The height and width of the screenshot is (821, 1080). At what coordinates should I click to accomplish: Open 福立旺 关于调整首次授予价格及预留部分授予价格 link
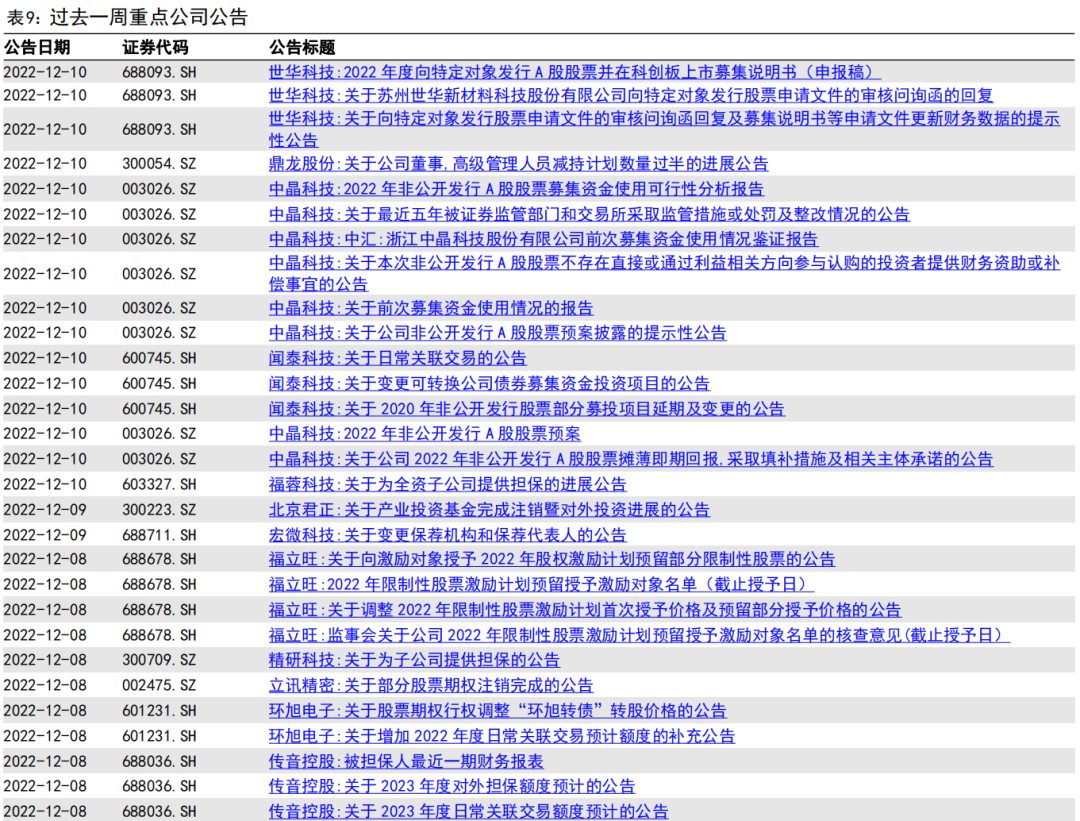[585, 610]
